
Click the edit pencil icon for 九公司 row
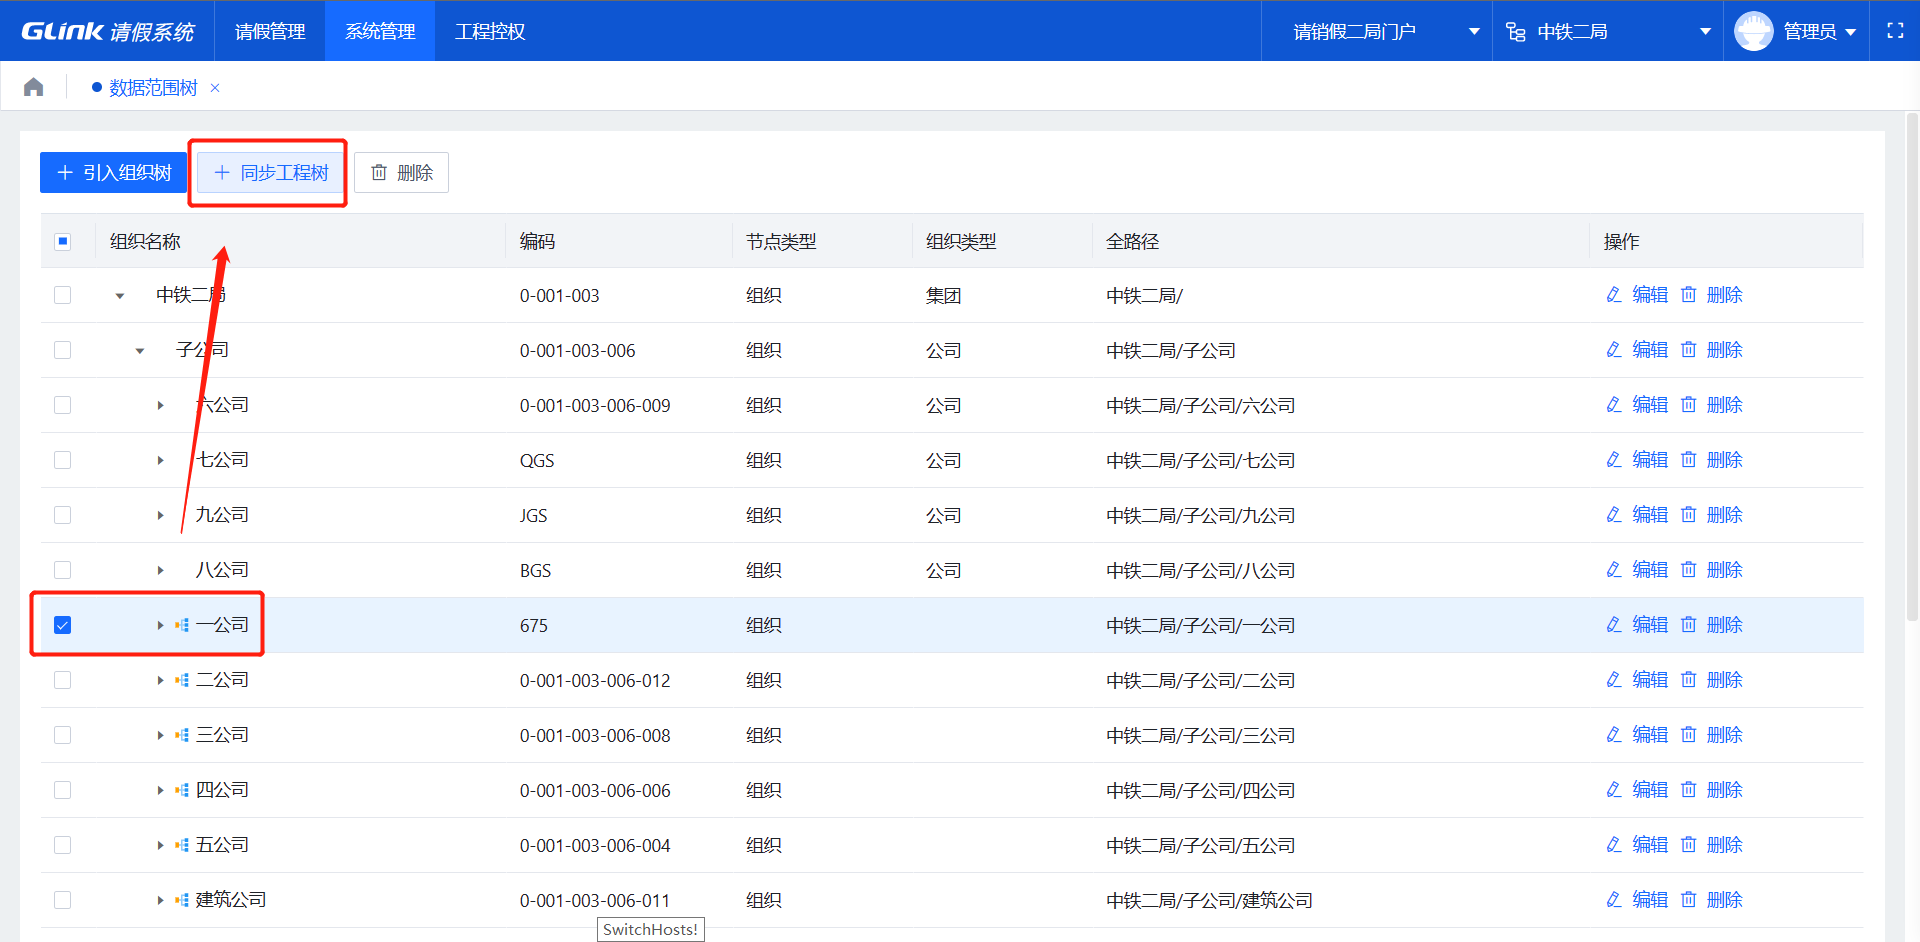[x=1613, y=515]
